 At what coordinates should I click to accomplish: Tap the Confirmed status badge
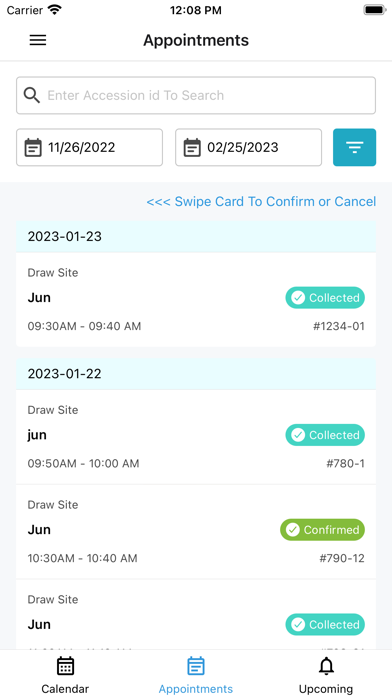tap(322, 530)
